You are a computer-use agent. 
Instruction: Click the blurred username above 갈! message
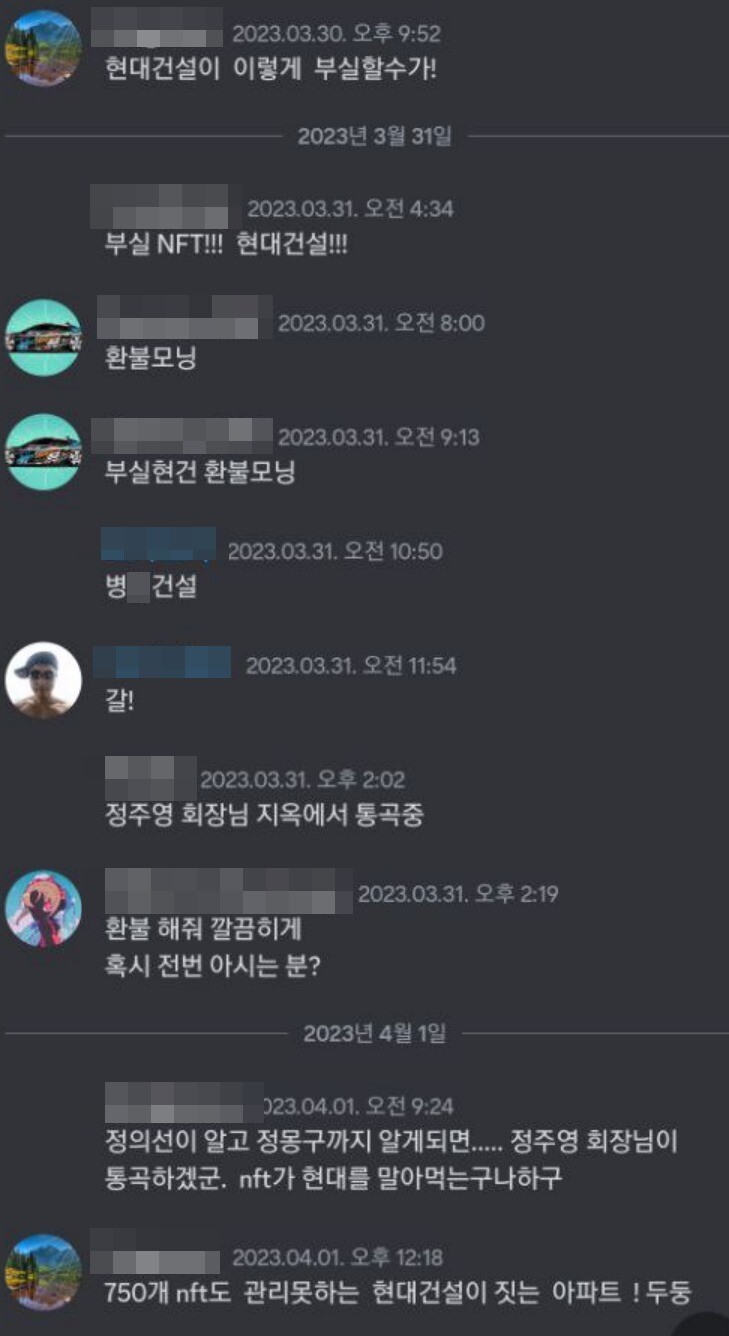pyautogui.click(x=162, y=663)
